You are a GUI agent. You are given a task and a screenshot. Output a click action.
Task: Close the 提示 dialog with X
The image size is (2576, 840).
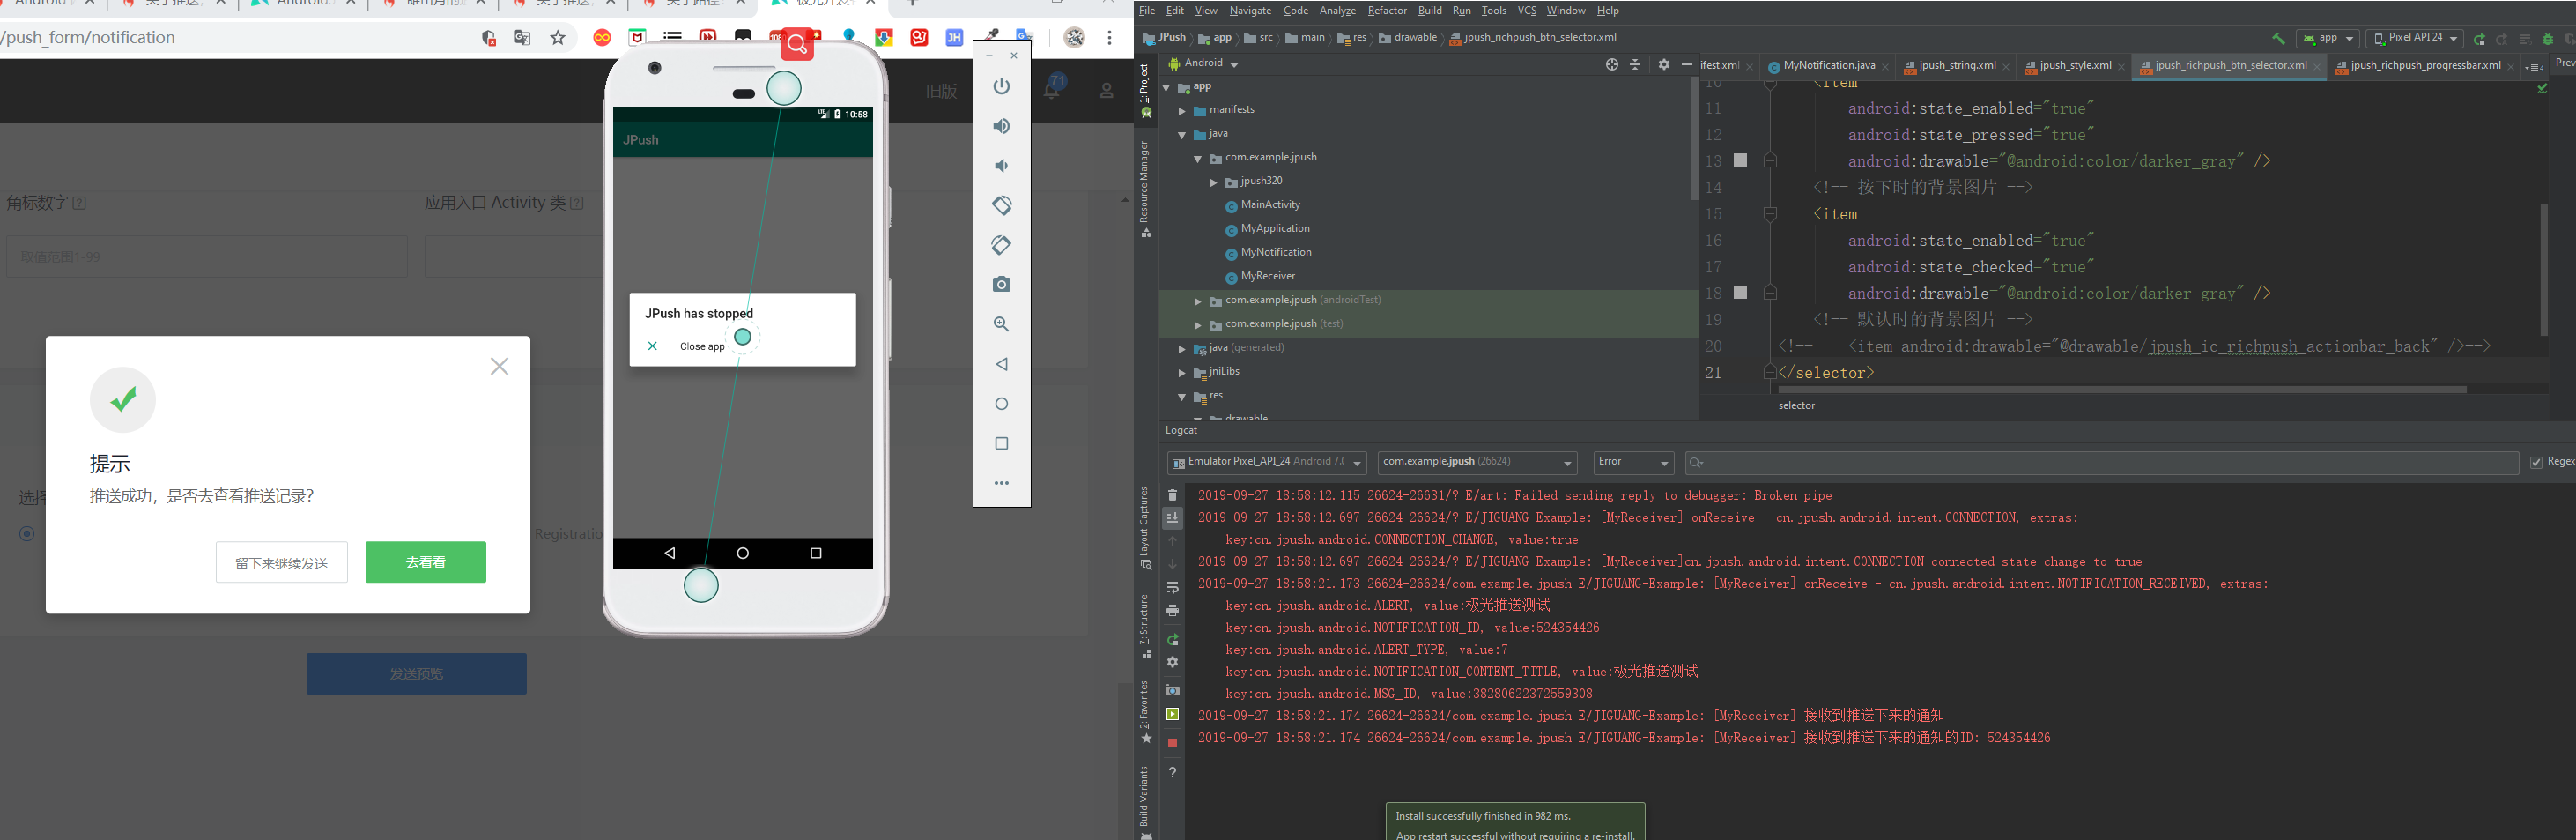pos(499,367)
